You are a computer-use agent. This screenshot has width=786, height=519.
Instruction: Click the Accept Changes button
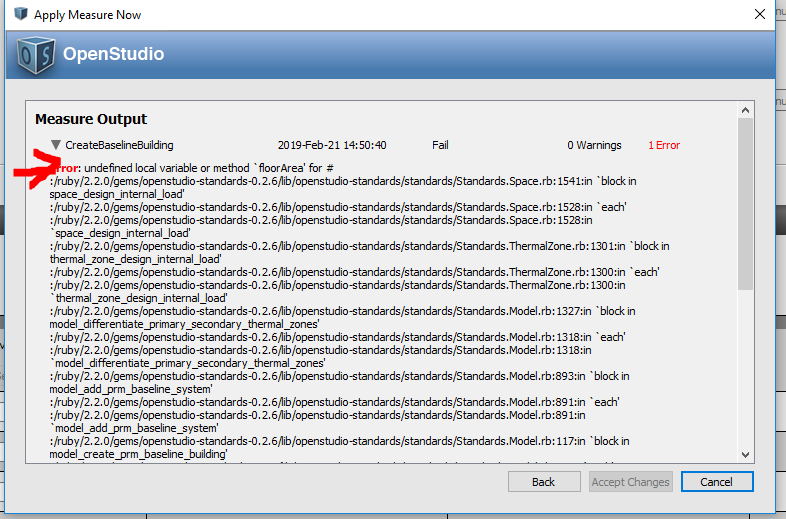pyautogui.click(x=631, y=482)
